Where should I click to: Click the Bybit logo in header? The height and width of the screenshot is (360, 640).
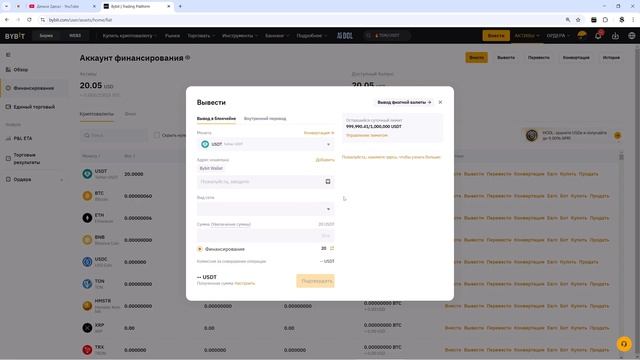coord(15,36)
